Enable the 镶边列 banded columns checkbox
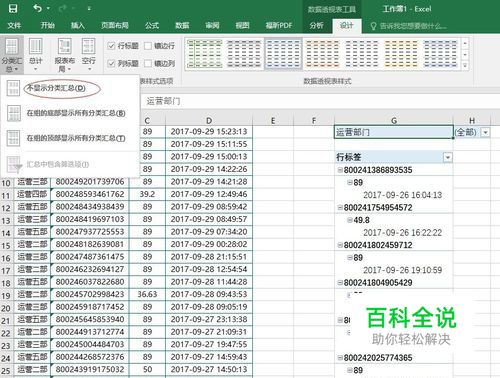The image size is (500, 378). click(x=148, y=63)
